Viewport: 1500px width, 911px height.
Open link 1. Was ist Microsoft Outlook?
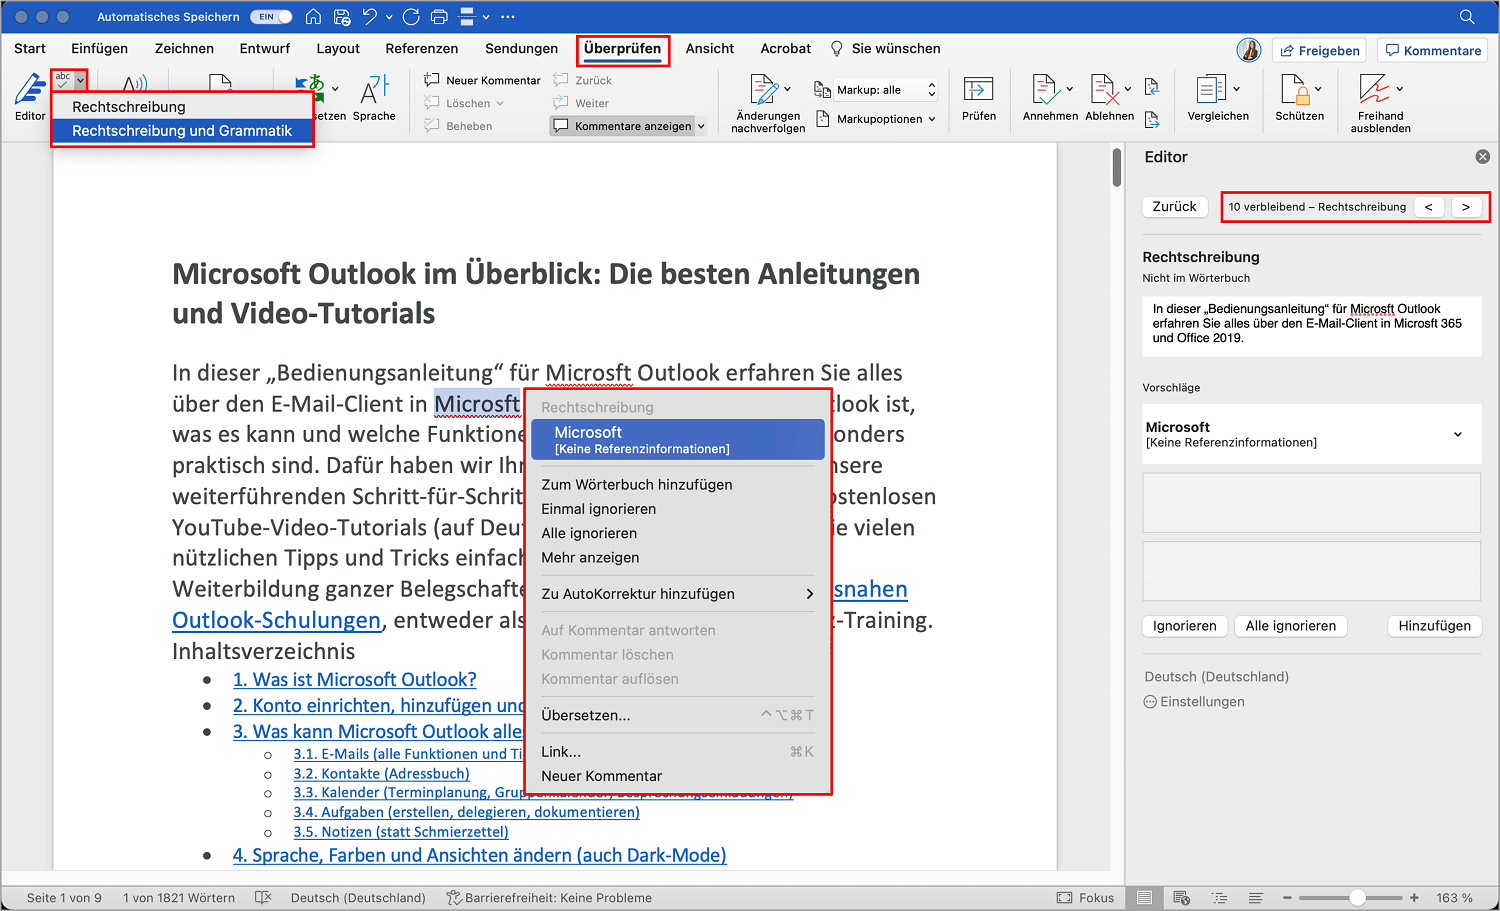click(x=354, y=680)
